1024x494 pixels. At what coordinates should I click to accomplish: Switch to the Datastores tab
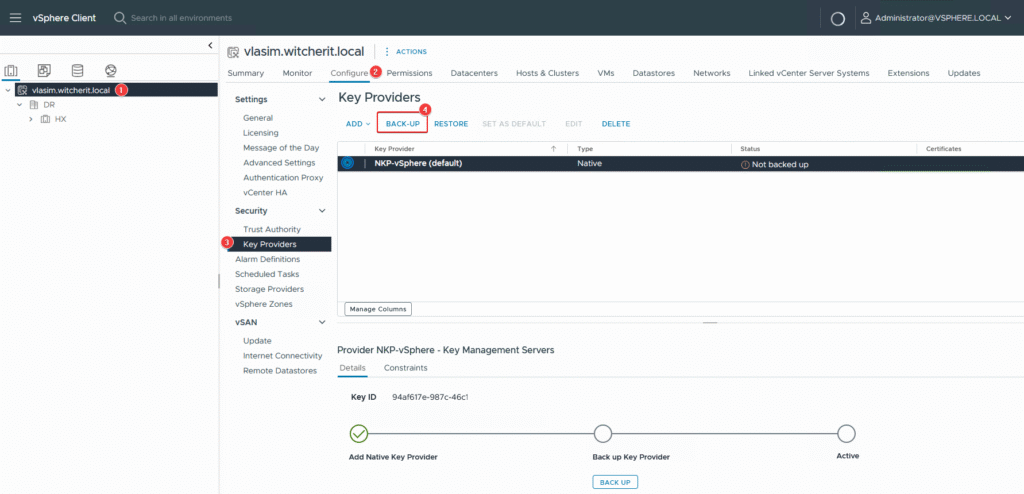(x=654, y=73)
